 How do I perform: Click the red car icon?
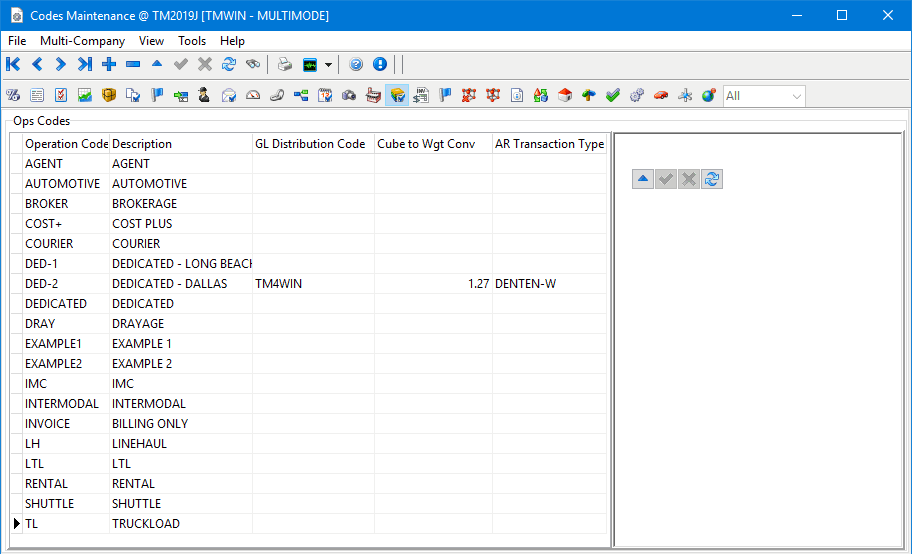click(x=661, y=96)
